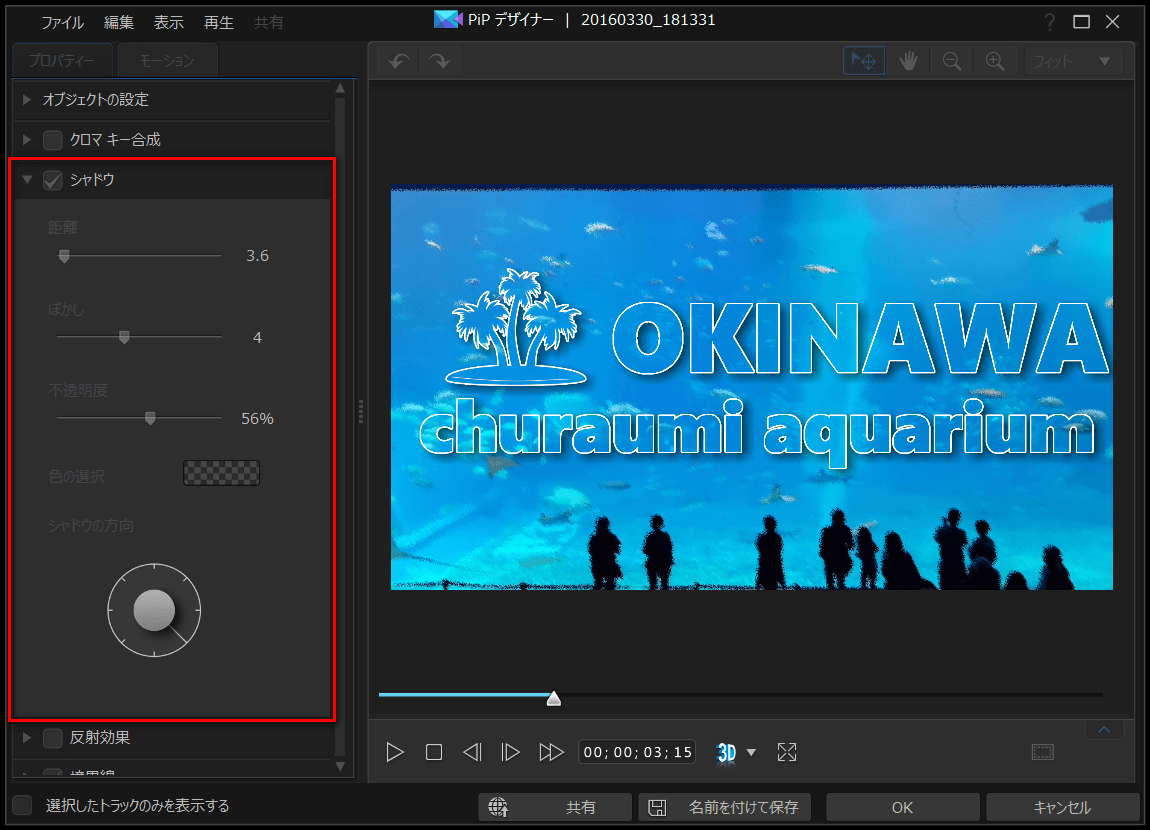
Task: Maximize the PiP Designer window
Action: click(x=1081, y=22)
